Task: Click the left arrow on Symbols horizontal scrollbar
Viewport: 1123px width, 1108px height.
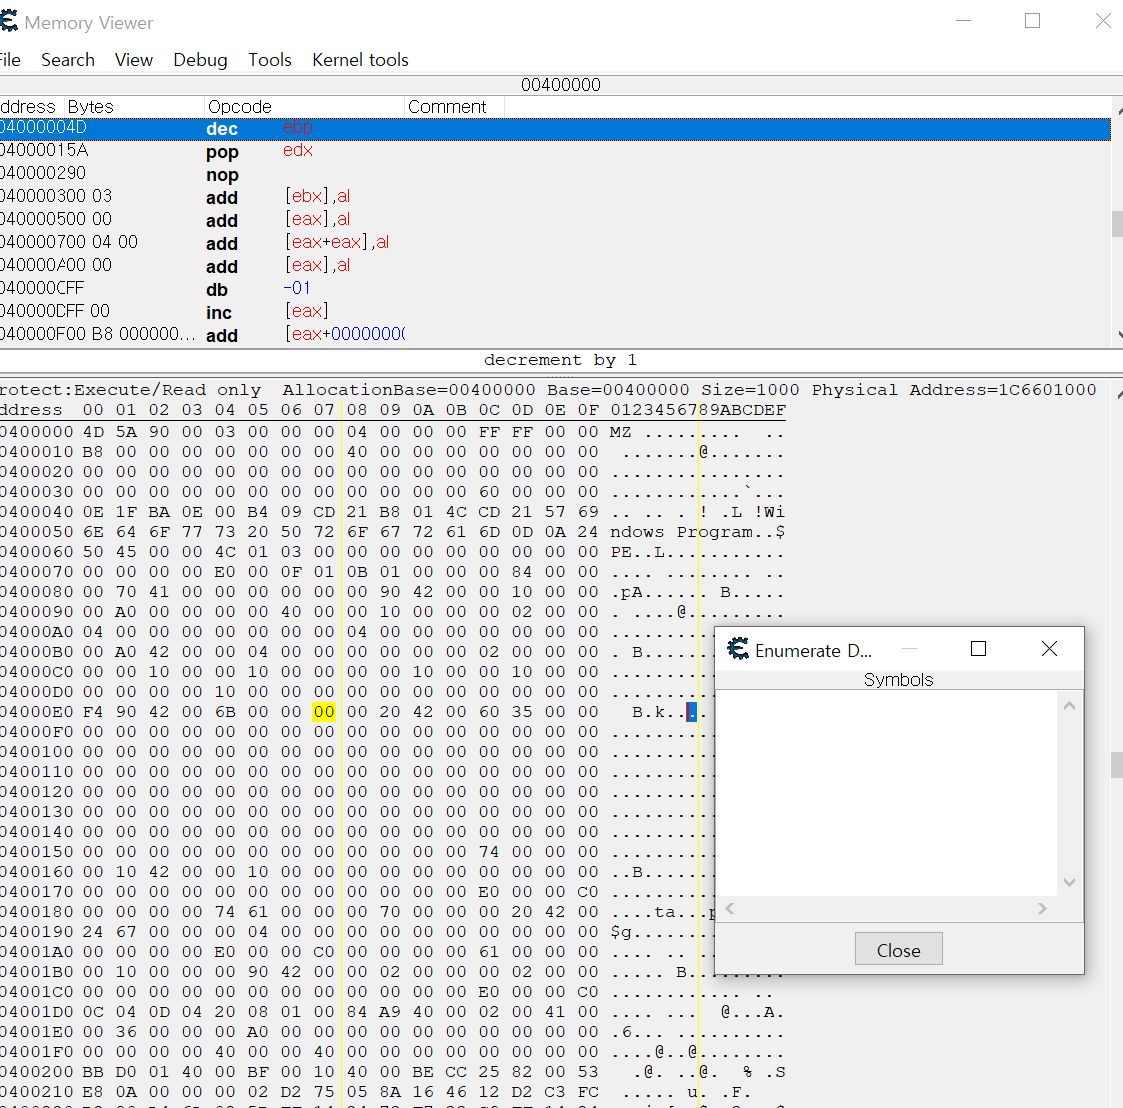Action: [x=729, y=909]
